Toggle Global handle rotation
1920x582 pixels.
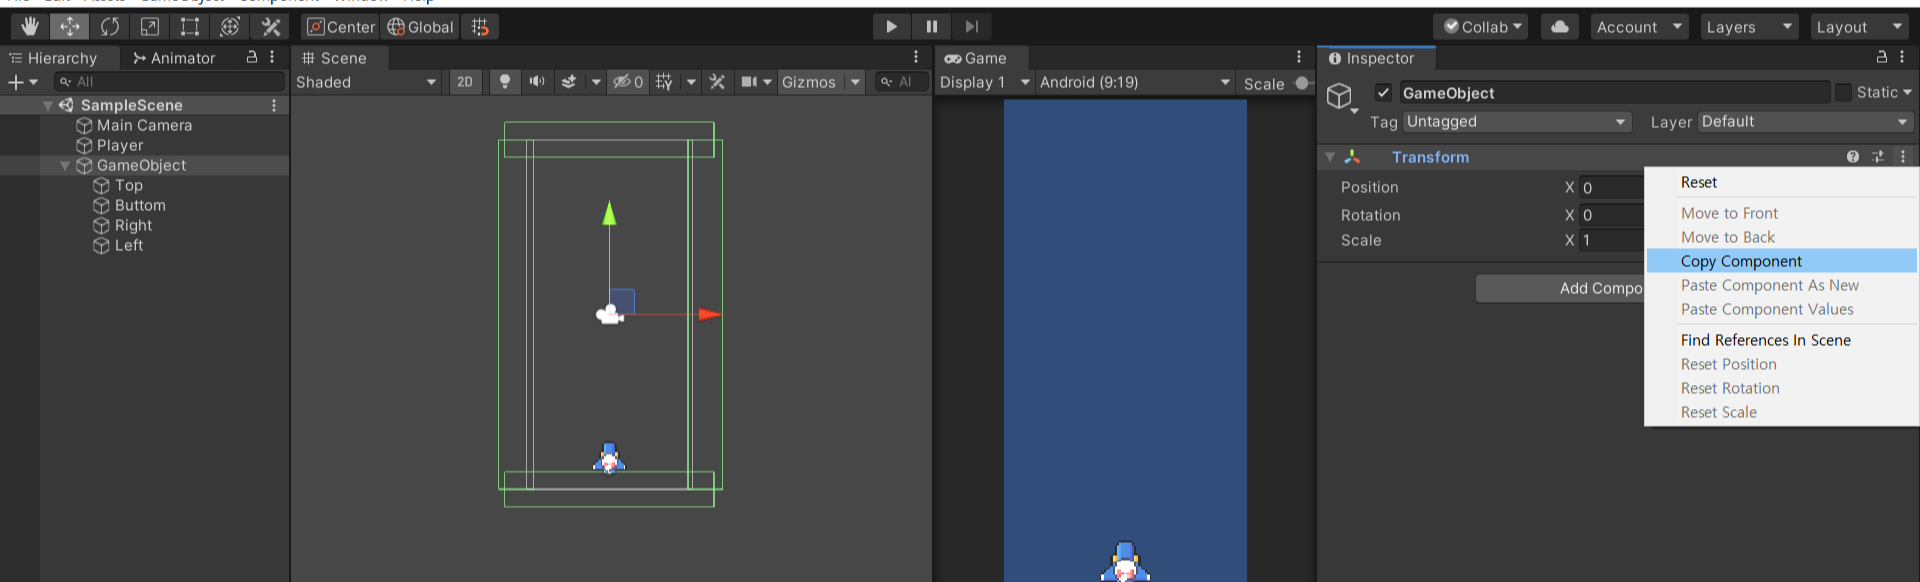[x=420, y=27]
